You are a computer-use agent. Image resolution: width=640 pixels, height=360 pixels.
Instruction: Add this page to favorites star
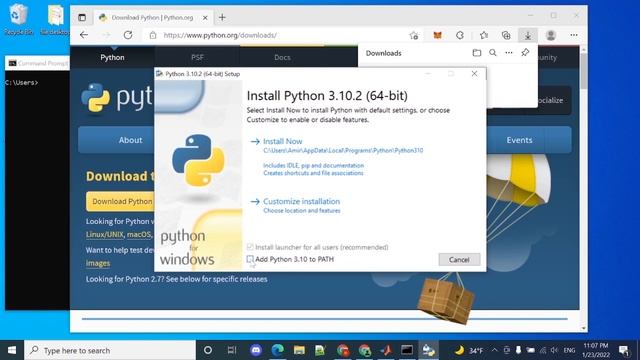click(414, 36)
